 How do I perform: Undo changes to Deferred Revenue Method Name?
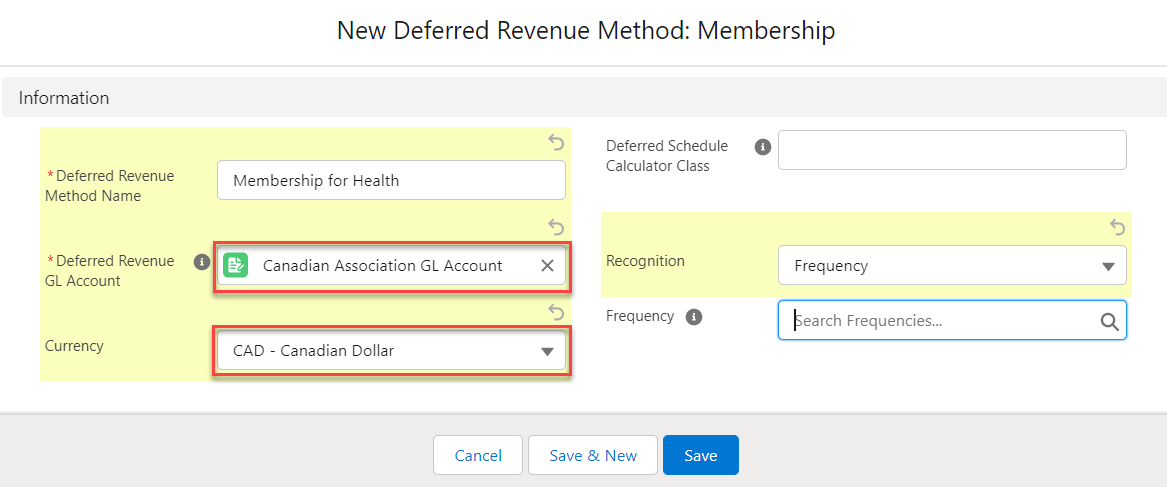[x=557, y=143]
